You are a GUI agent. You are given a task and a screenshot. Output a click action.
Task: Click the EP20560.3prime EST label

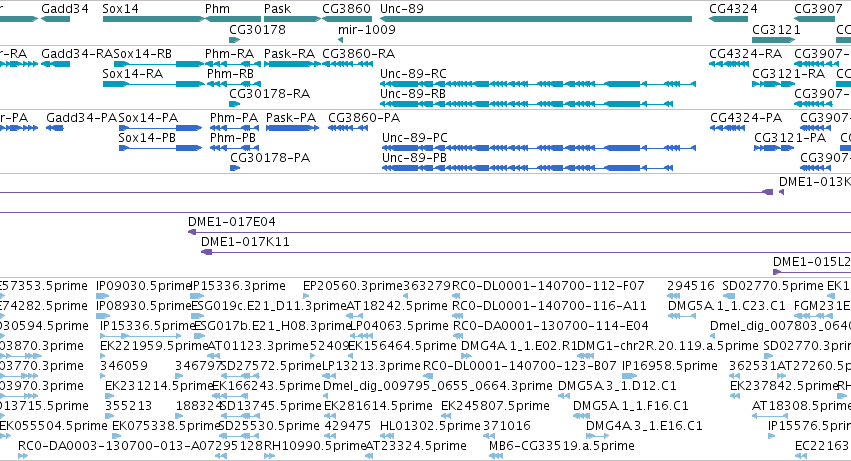[353, 286]
